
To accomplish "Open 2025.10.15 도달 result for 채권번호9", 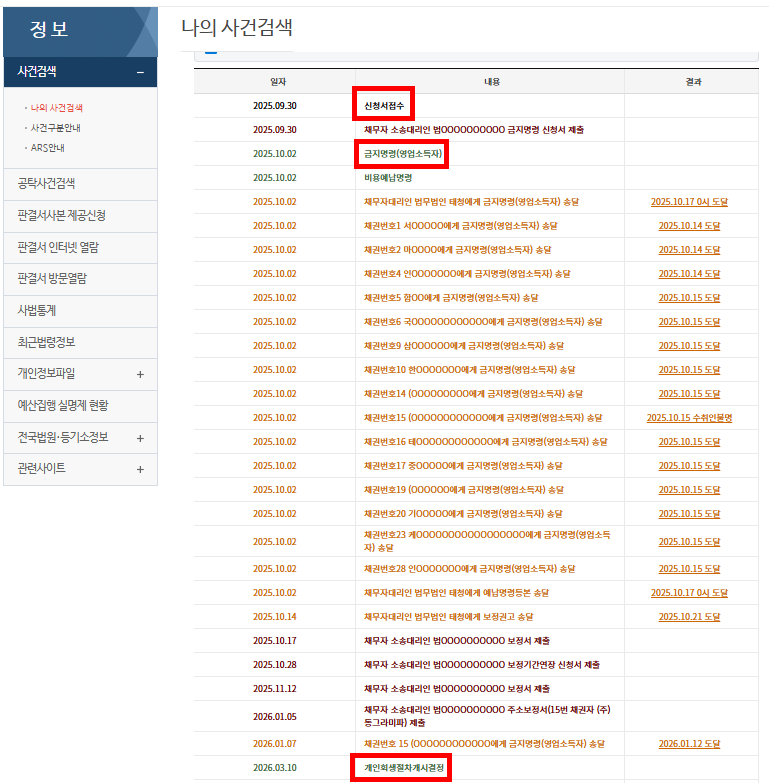I will coord(689,346).
